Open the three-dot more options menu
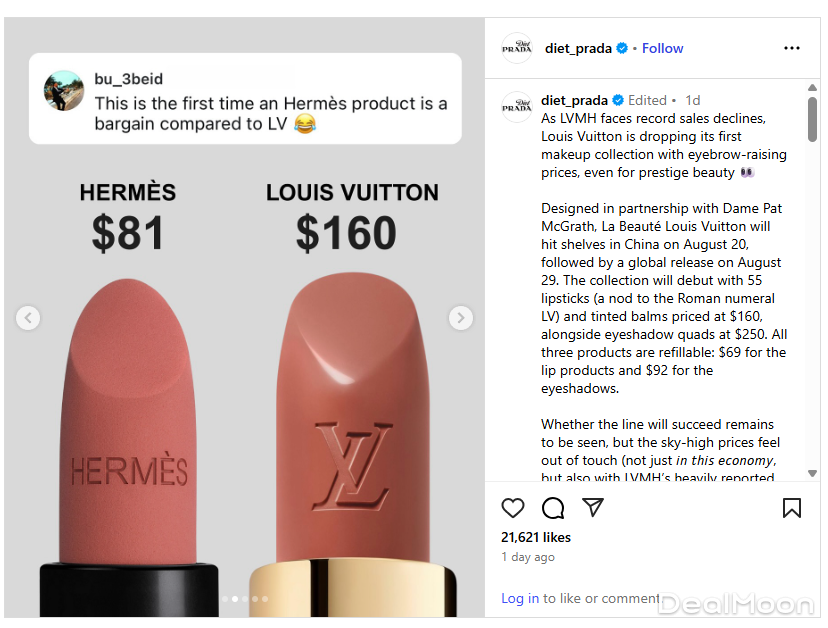828x628 pixels. point(791,48)
